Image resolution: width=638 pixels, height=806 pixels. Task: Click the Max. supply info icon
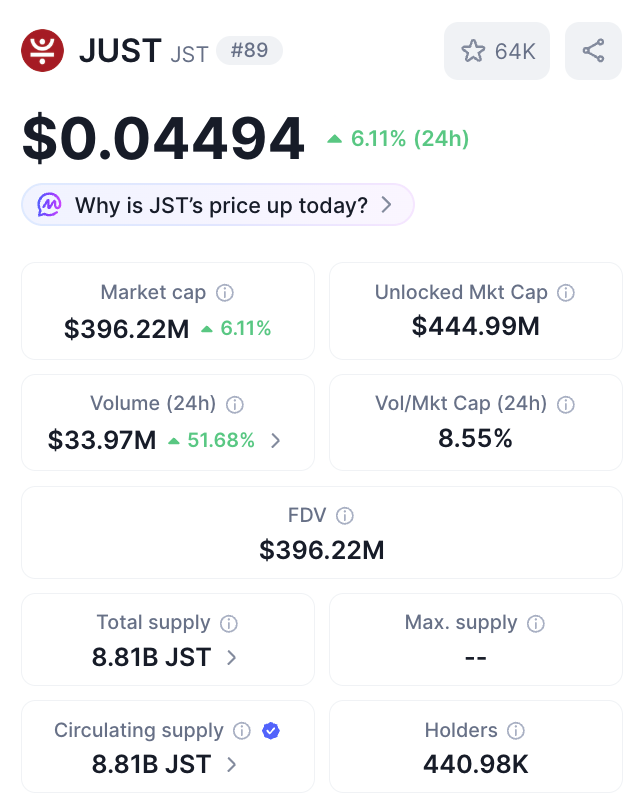(x=536, y=623)
